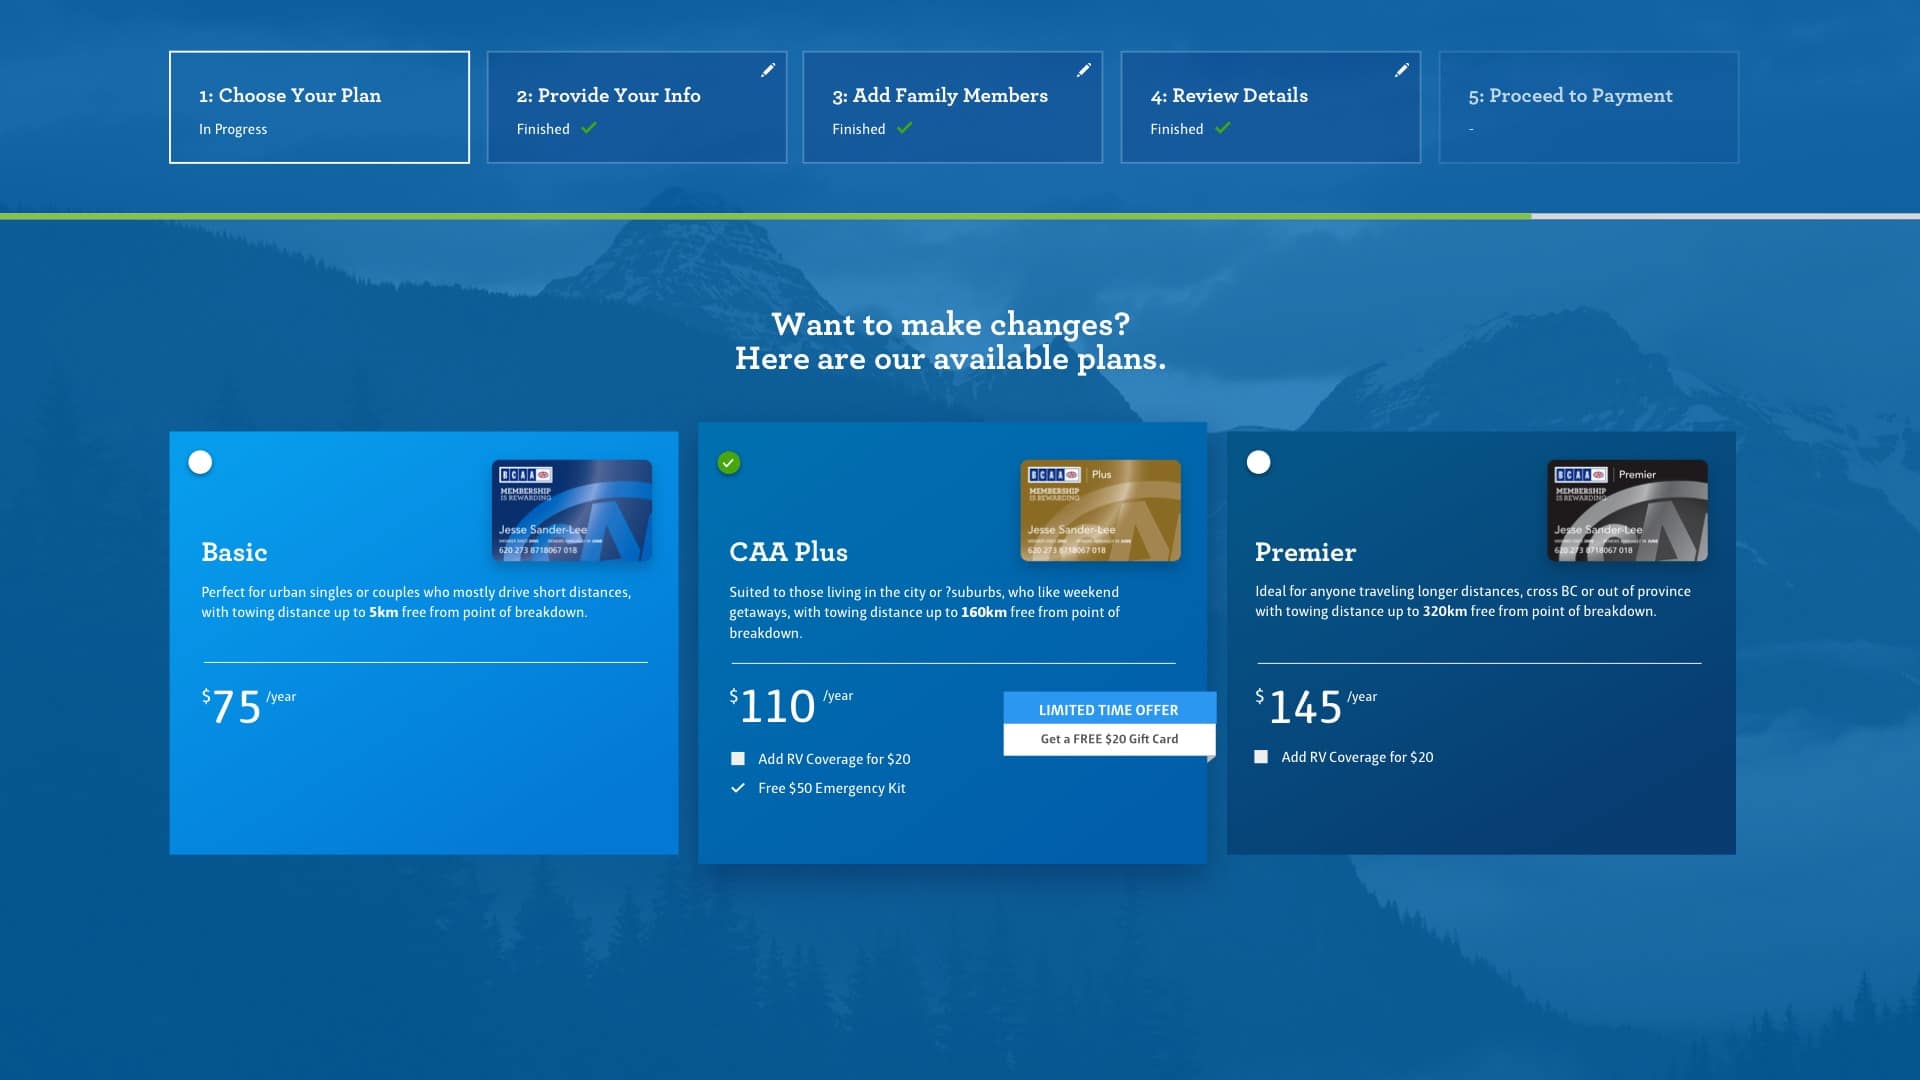Click pencil edit icon on Provide Your Info
Viewport: 1920px width, 1080px height.
768,70
